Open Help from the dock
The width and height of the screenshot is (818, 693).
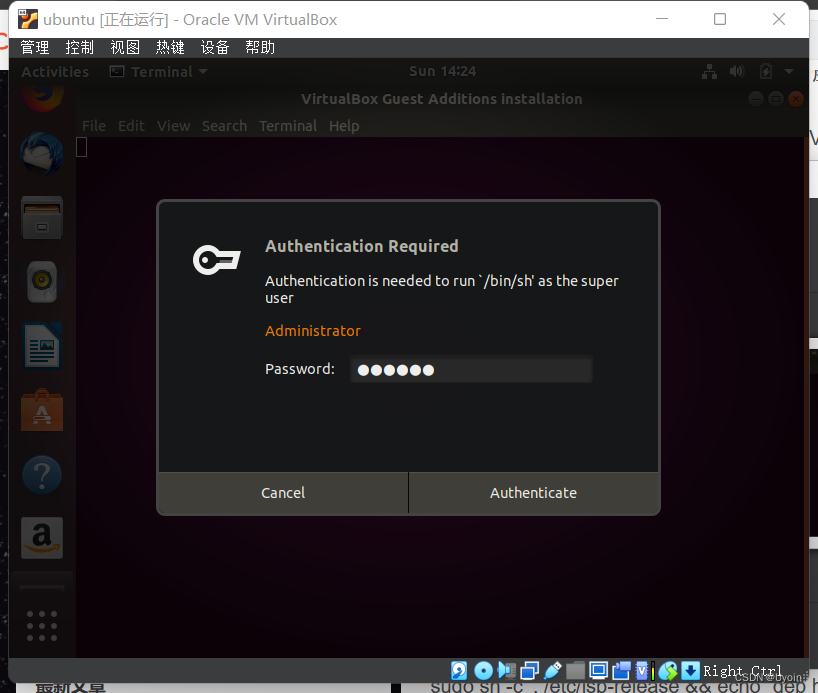tap(42, 475)
